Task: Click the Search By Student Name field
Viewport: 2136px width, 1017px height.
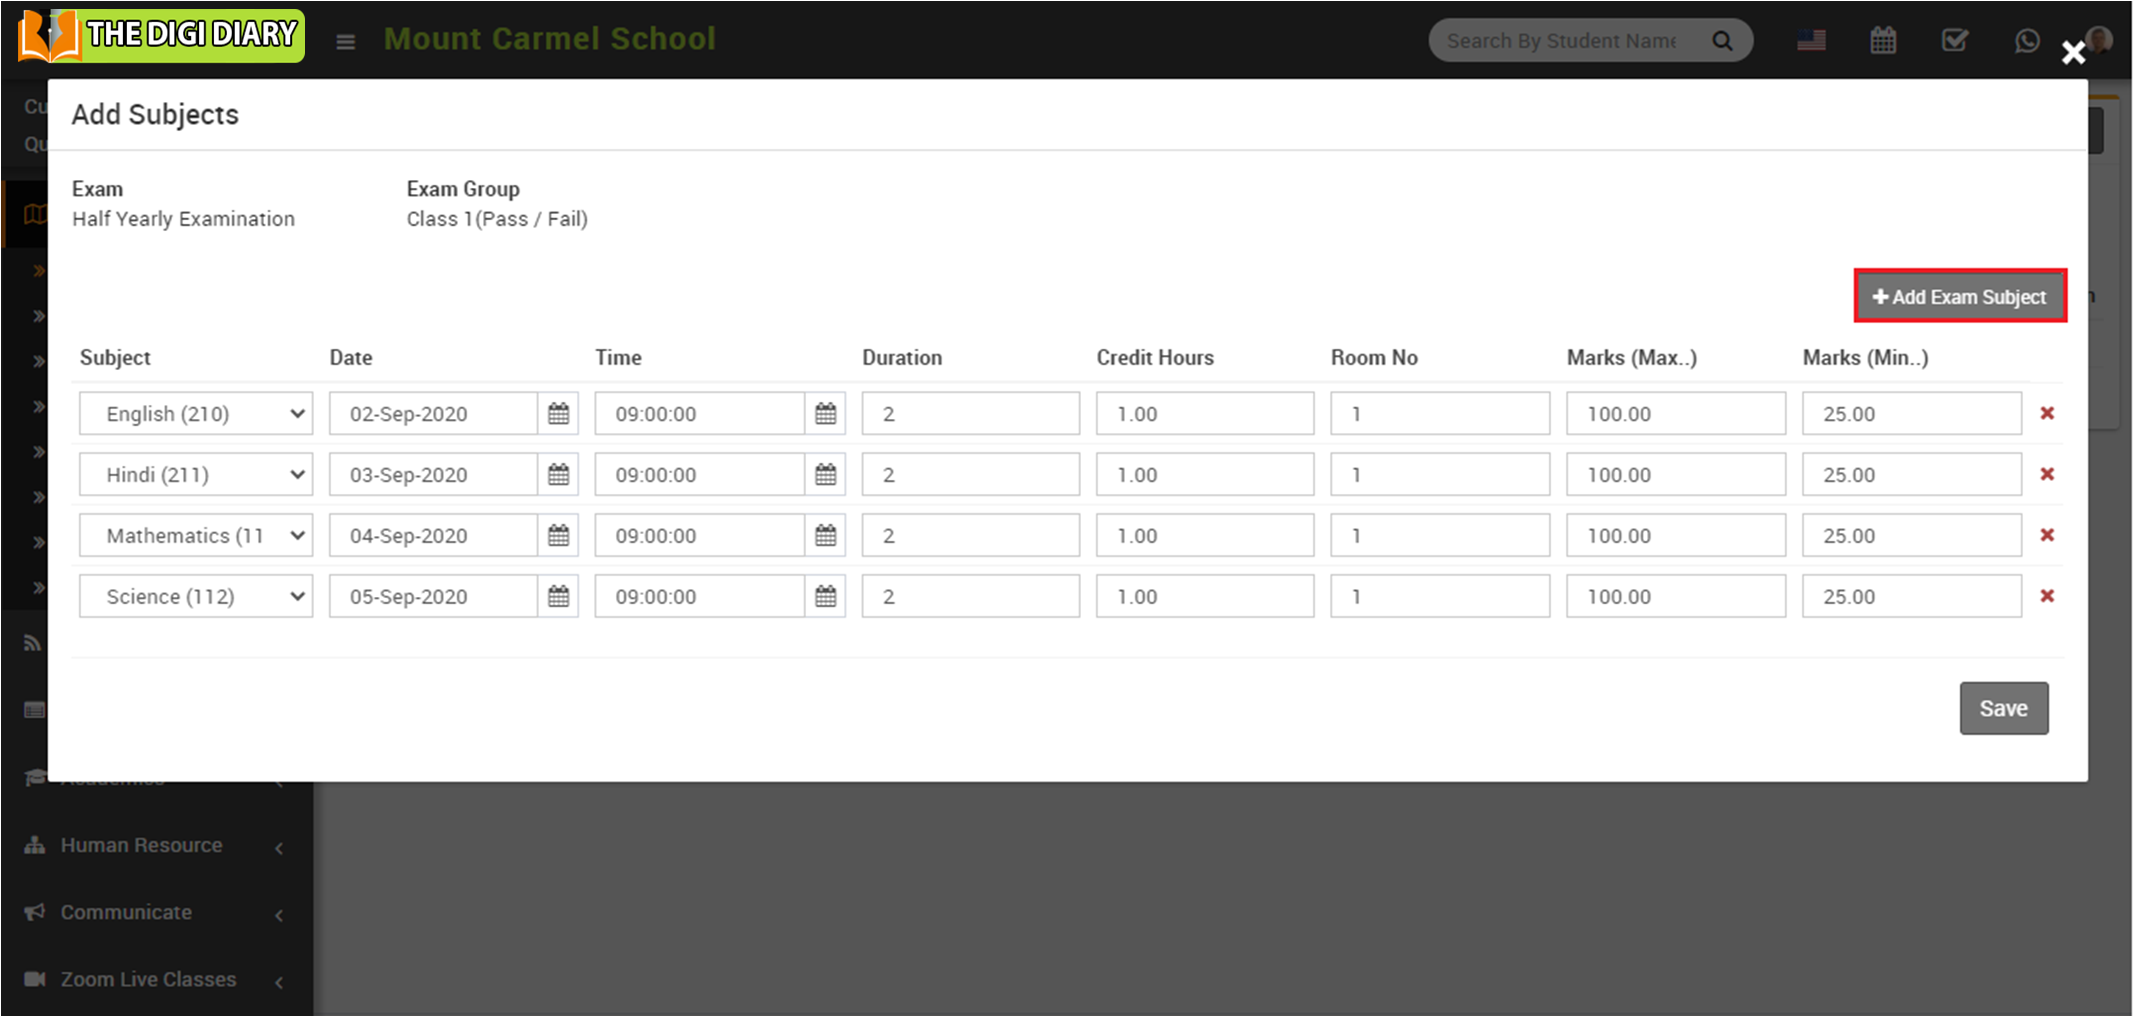Action: pos(1563,41)
